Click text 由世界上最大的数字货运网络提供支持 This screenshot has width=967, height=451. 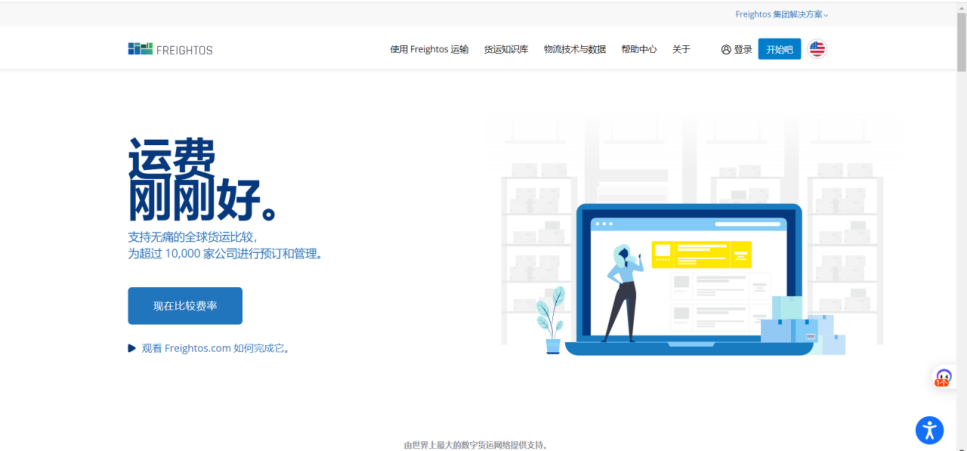[x=475, y=445]
